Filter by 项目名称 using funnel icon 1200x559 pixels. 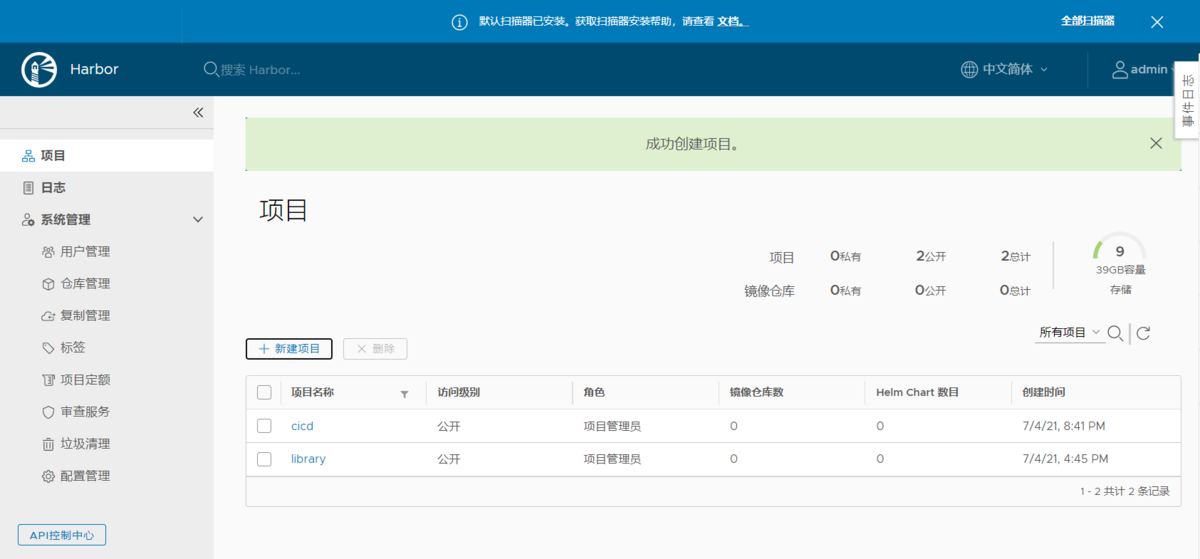point(404,394)
